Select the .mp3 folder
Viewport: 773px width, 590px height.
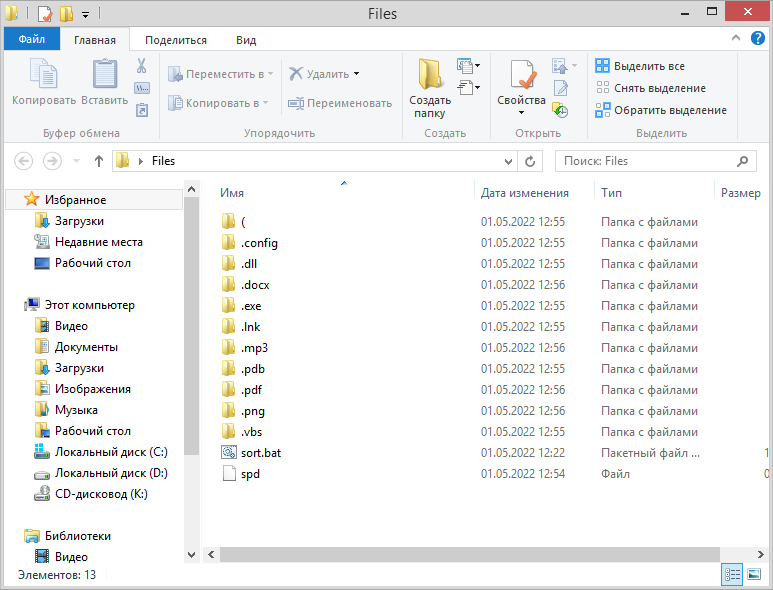pyautogui.click(x=254, y=348)
